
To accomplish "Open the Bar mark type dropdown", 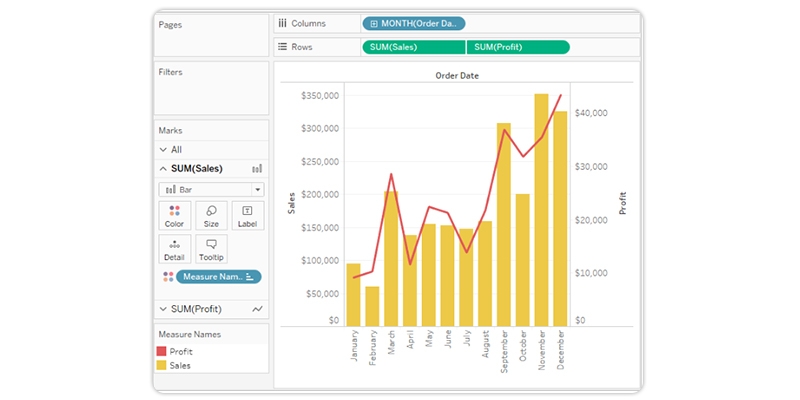I will click(211, 189).
